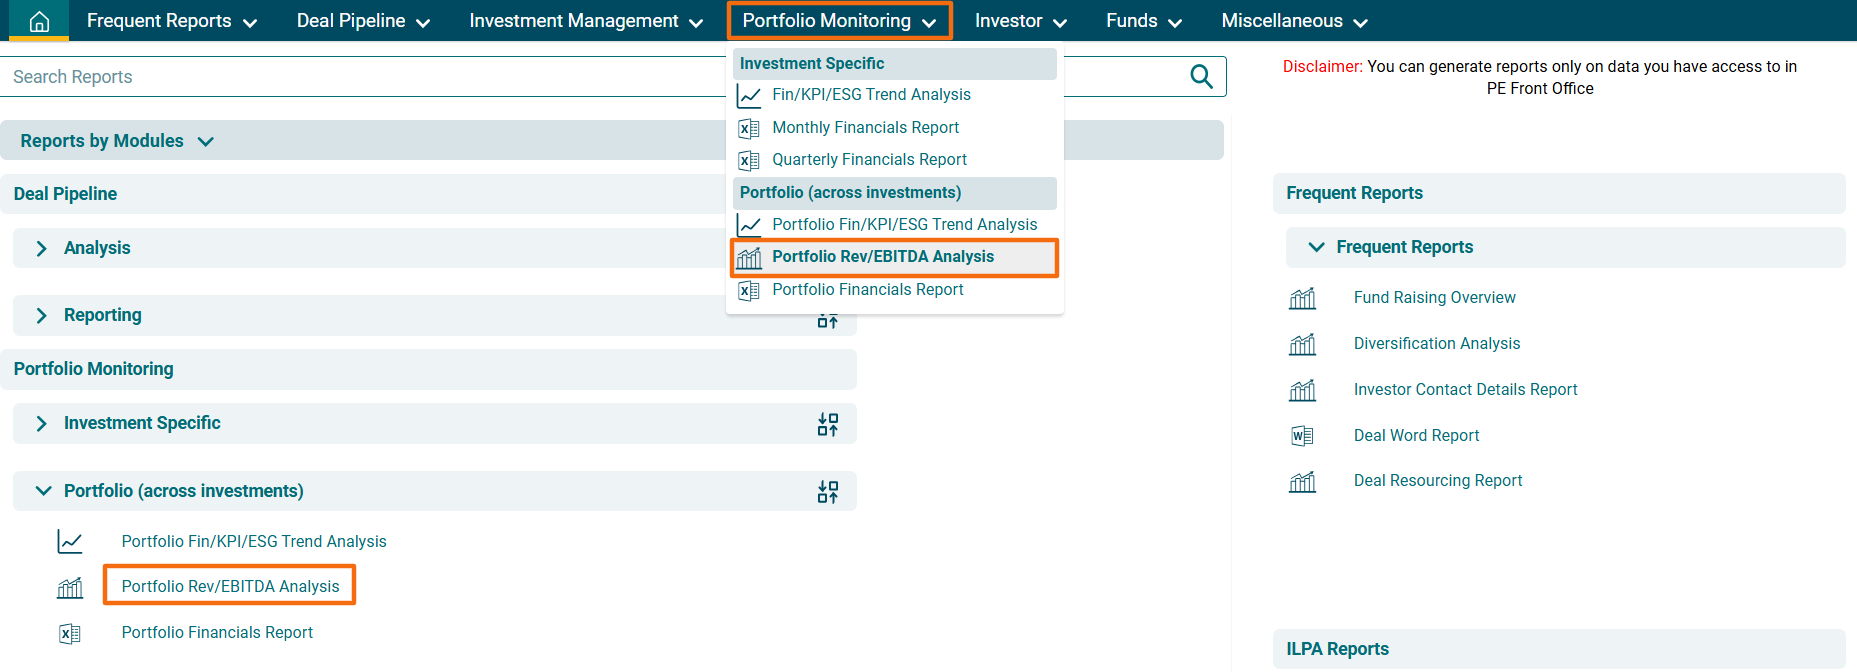
Task: Click the search magnifier icon
Action: pyautogui.click(x=1201, y=77)
